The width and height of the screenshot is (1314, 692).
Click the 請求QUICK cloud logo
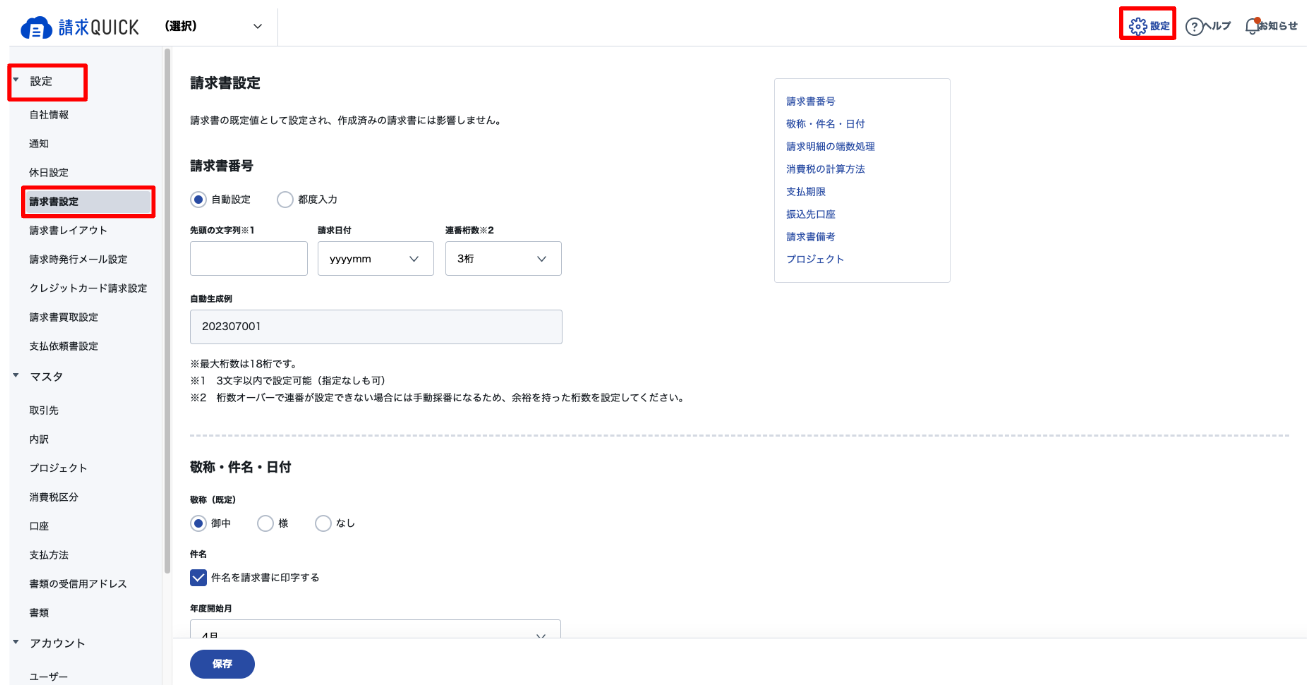point(79,27)
